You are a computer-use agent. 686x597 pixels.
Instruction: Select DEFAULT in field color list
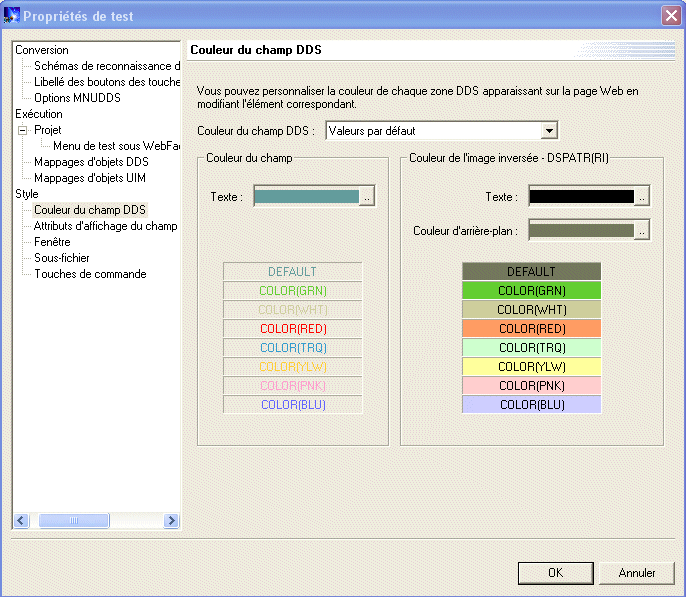292,272
